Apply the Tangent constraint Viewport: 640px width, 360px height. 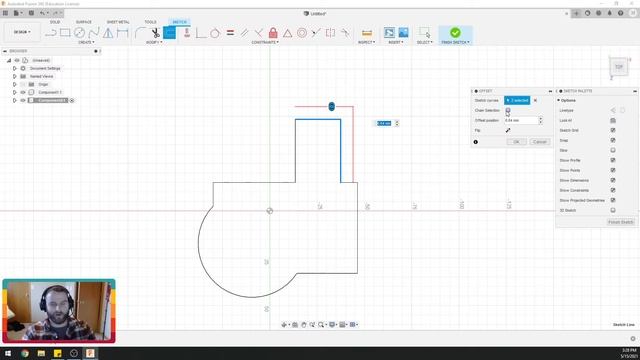[215, 33]
